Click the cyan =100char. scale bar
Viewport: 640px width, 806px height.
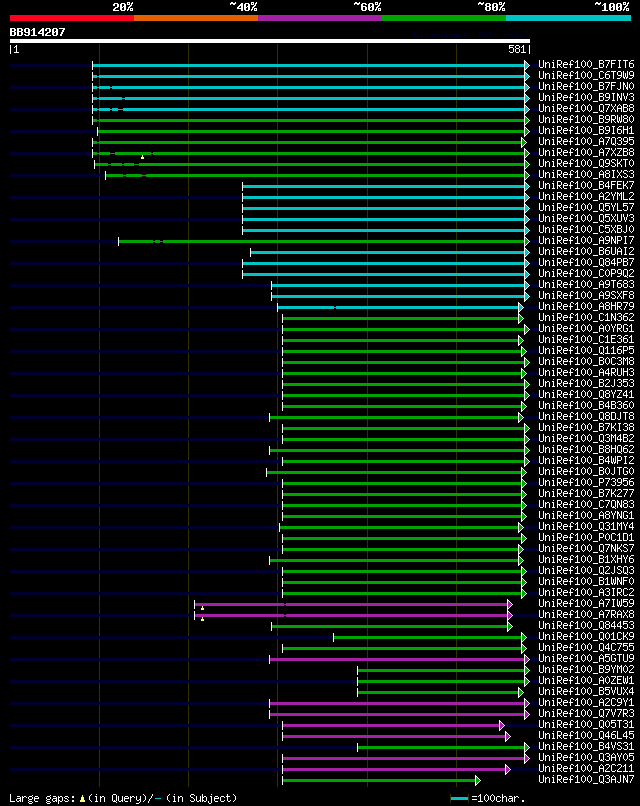[x=459, y=799]
